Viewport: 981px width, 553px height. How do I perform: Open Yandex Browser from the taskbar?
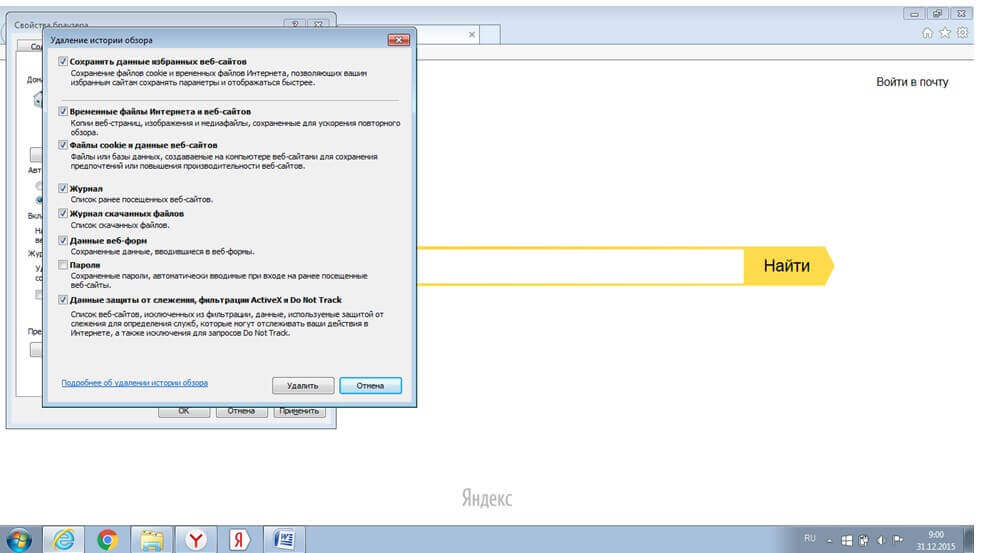197,539
